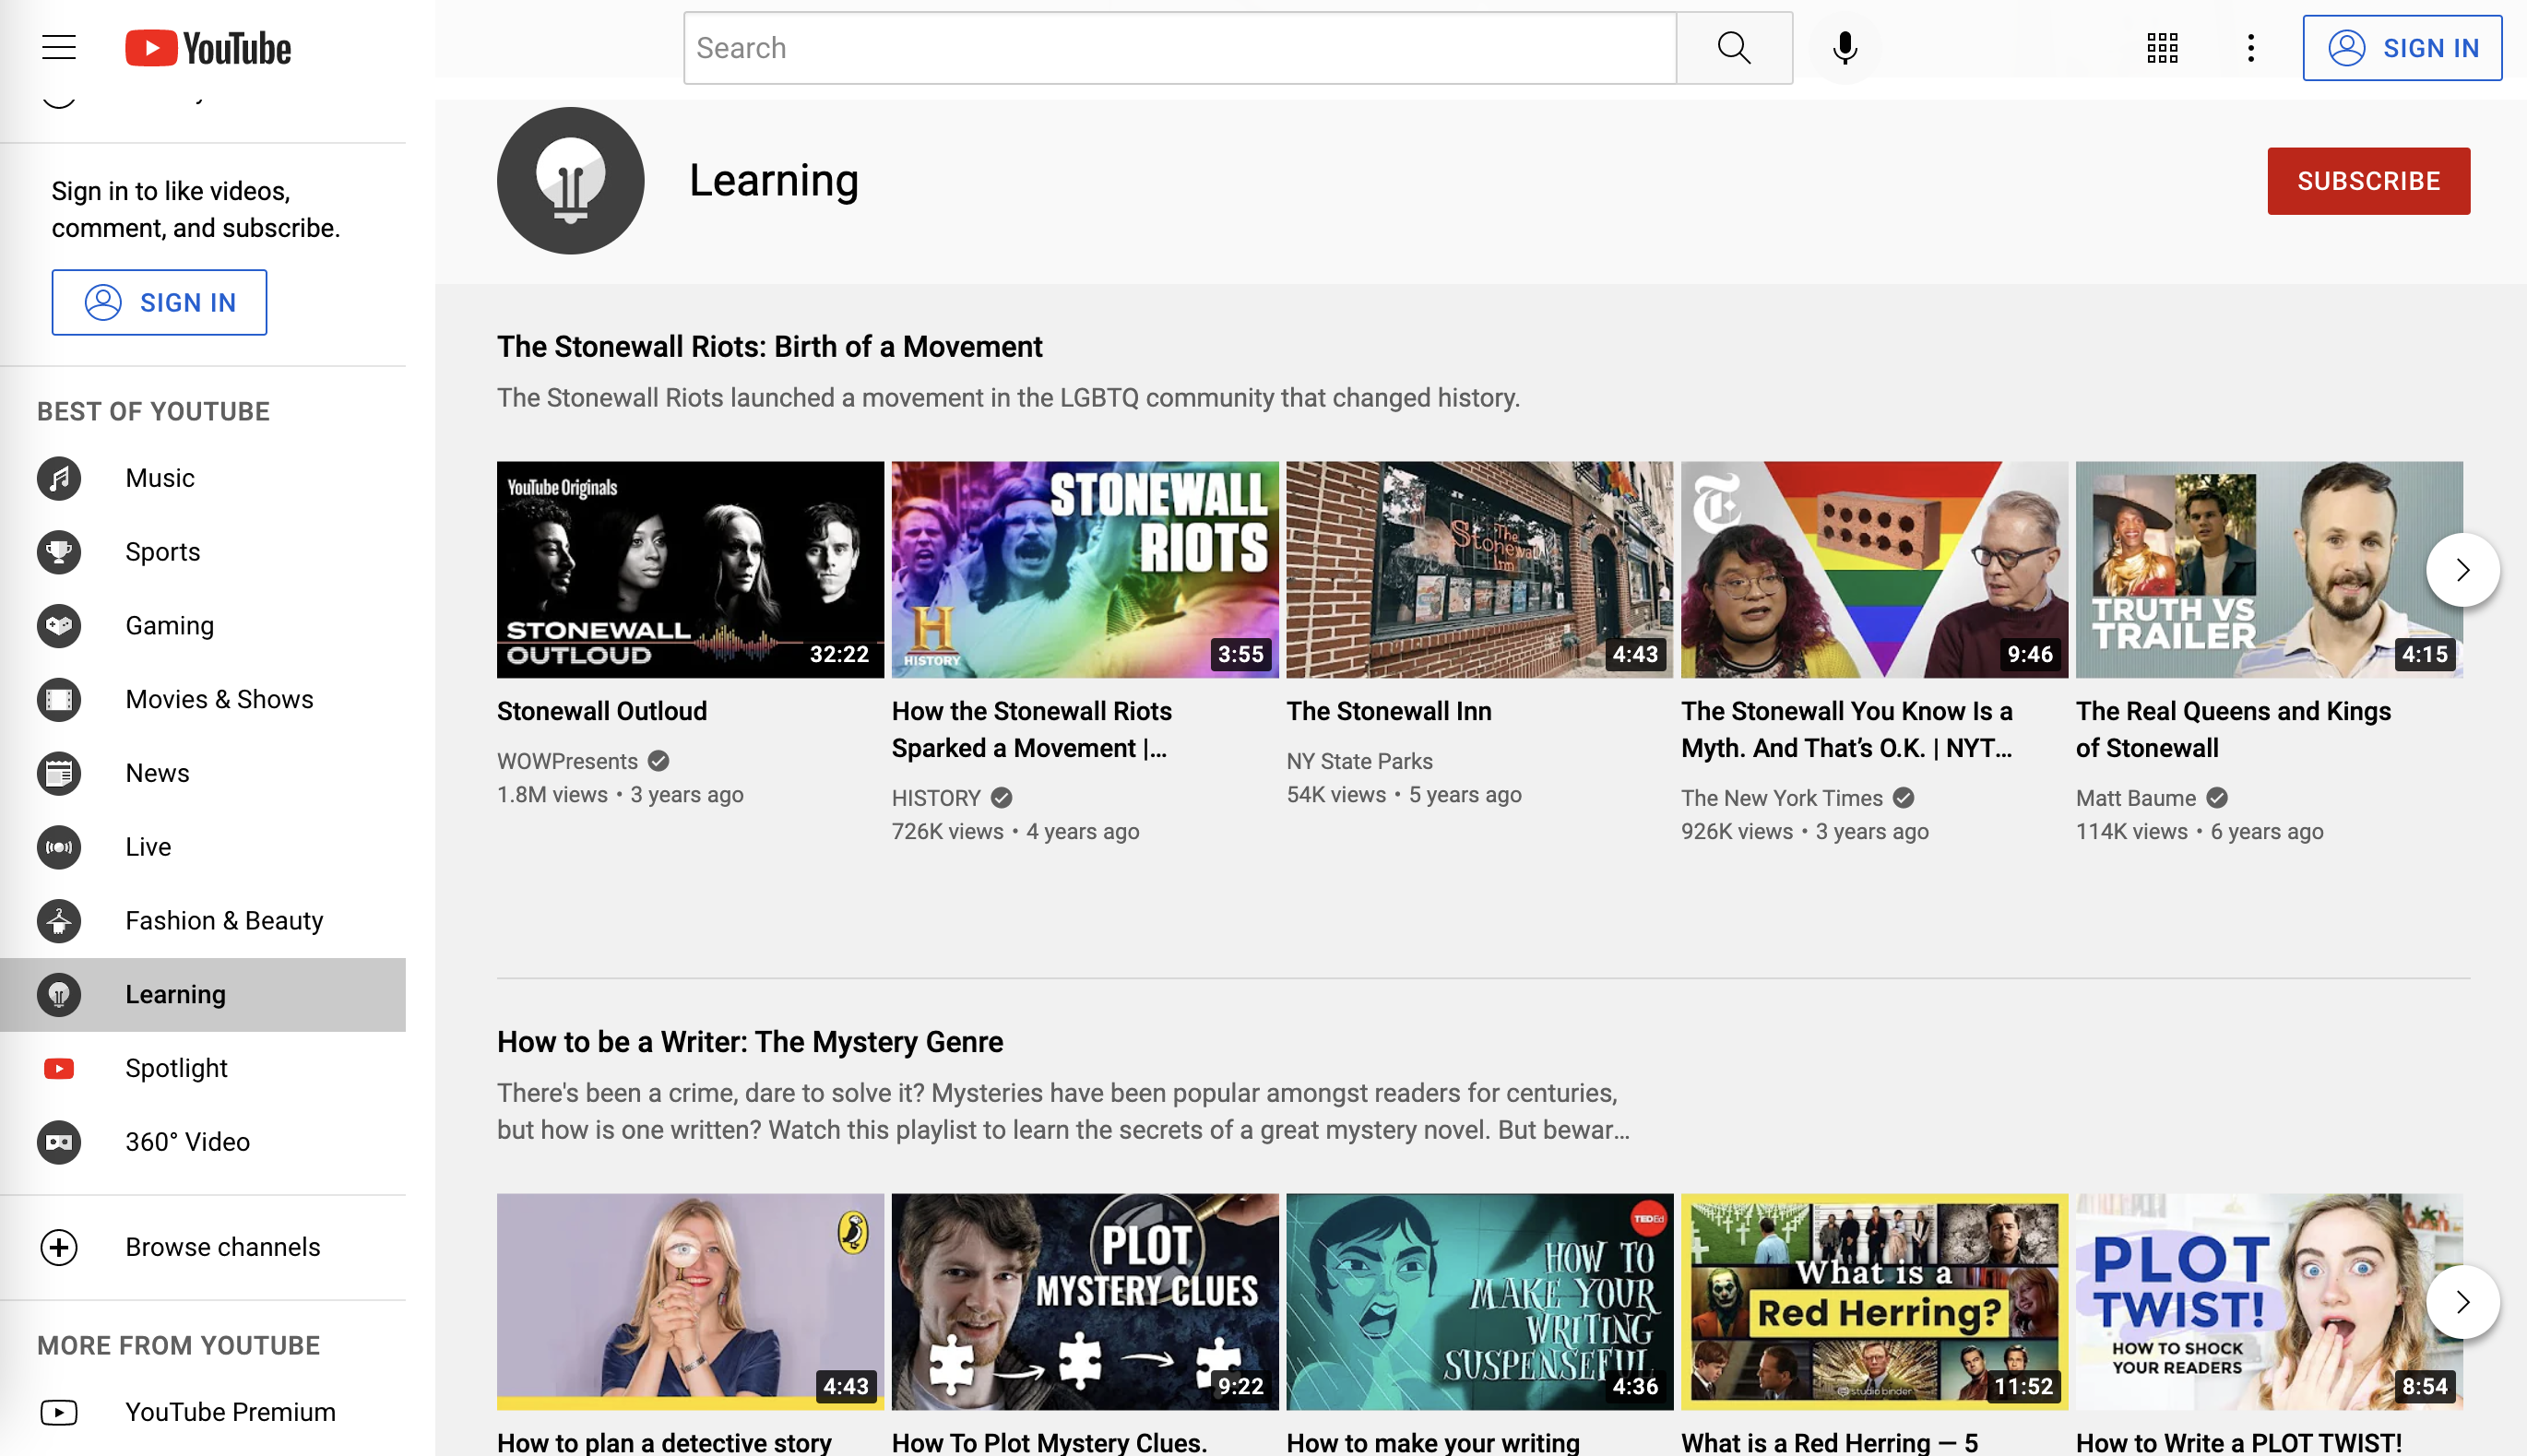
Task: Open the Matt Baume channel link
Action: [2135, 798]
